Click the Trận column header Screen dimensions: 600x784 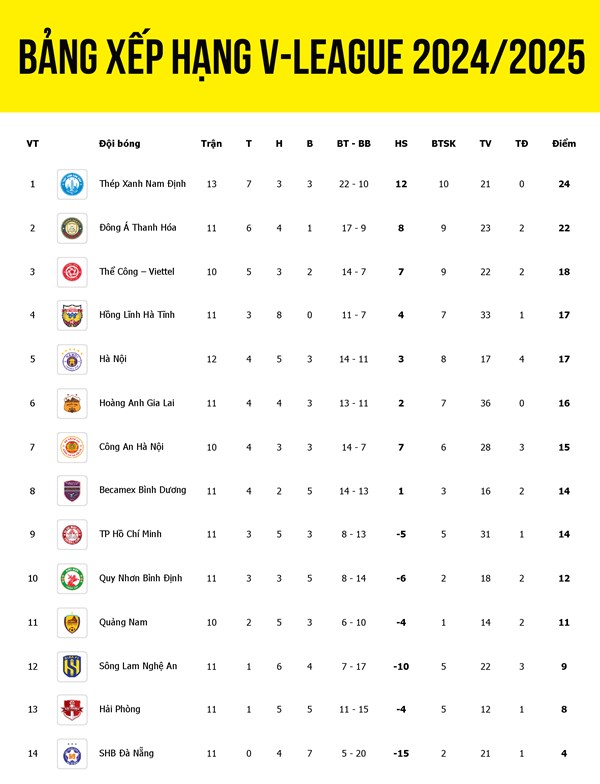211,144
